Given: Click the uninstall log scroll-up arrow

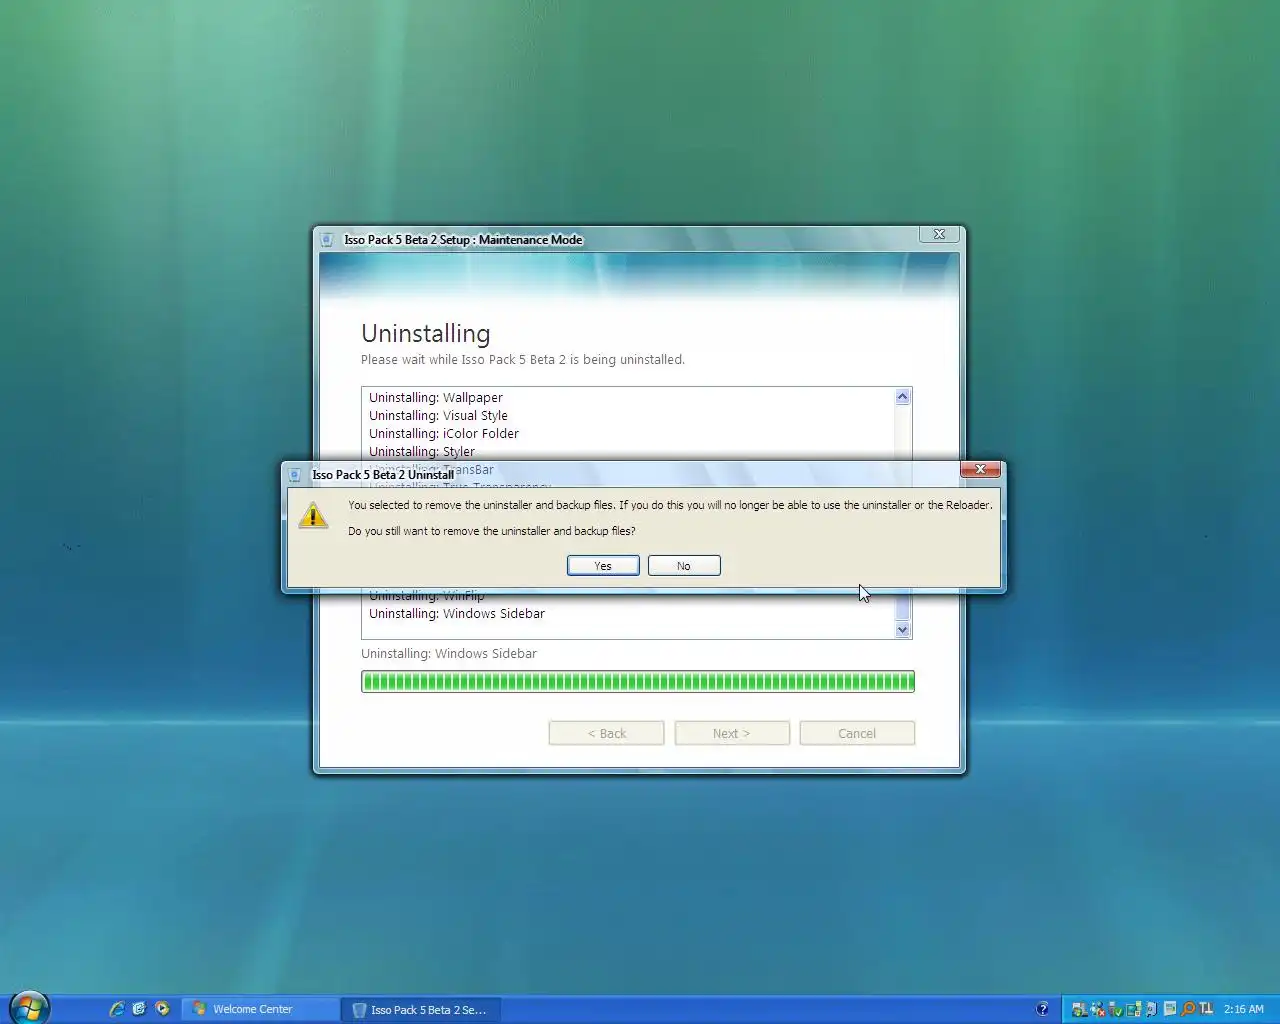Looking at the screenshot, I should point(903,397).
